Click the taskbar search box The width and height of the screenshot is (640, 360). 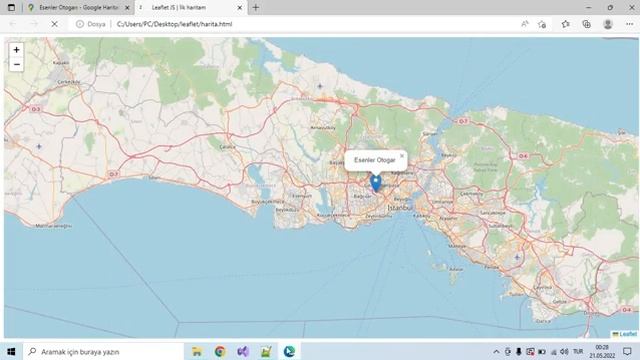pos(103,351)
